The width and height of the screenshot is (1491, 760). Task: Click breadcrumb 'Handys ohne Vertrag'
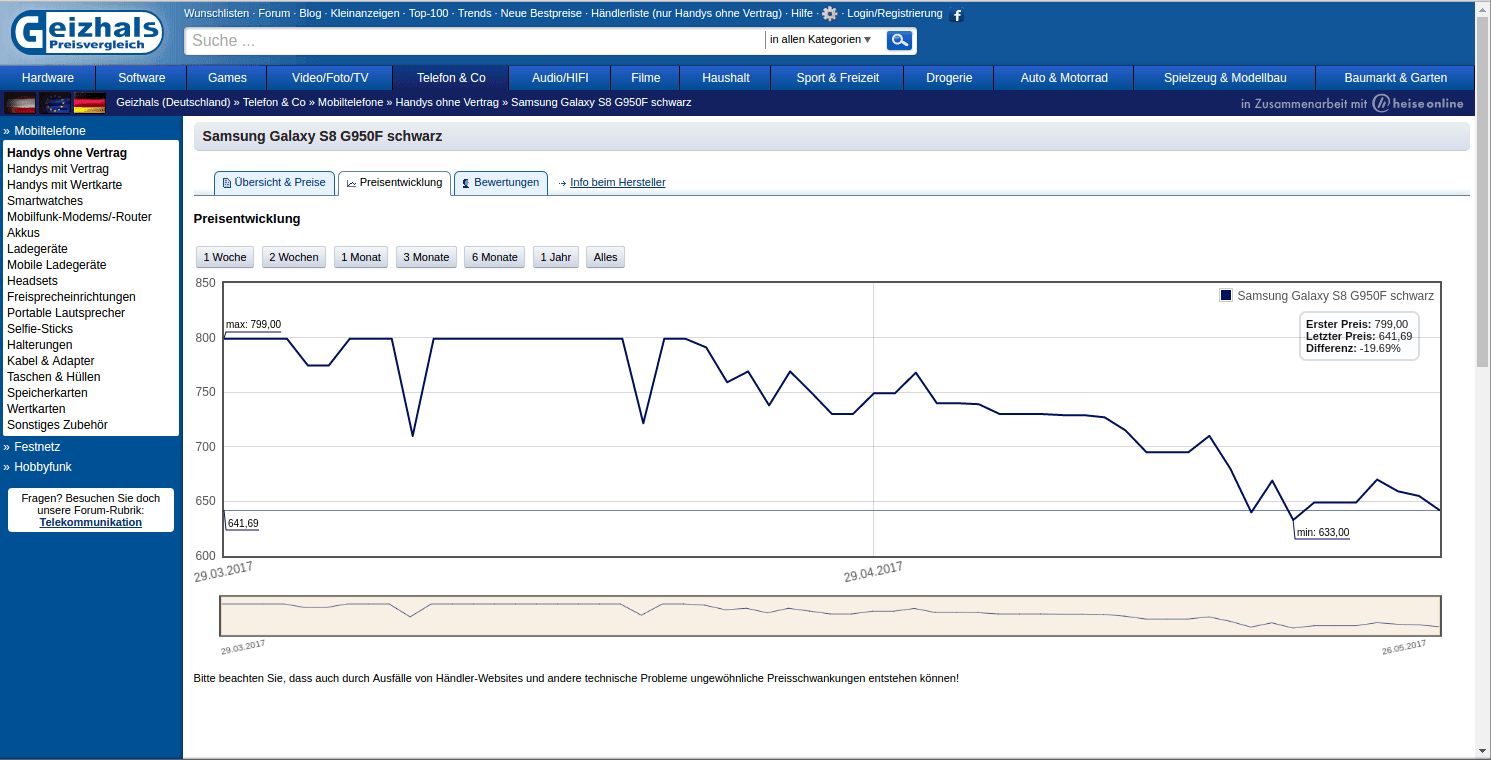pyautogui.click(x=447, y=102)
